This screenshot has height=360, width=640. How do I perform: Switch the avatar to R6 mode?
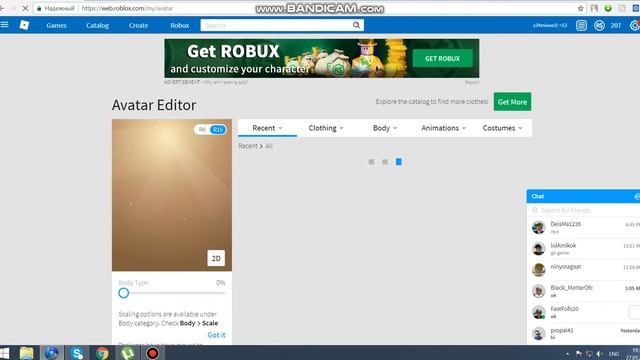click(202, 129)
